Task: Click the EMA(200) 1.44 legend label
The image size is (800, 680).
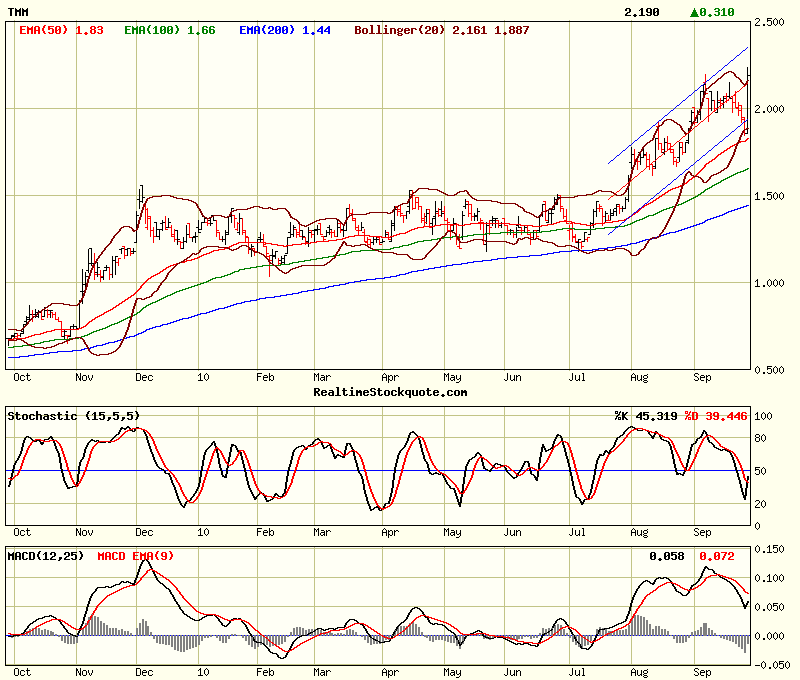Action: click(x=285, y=30)
